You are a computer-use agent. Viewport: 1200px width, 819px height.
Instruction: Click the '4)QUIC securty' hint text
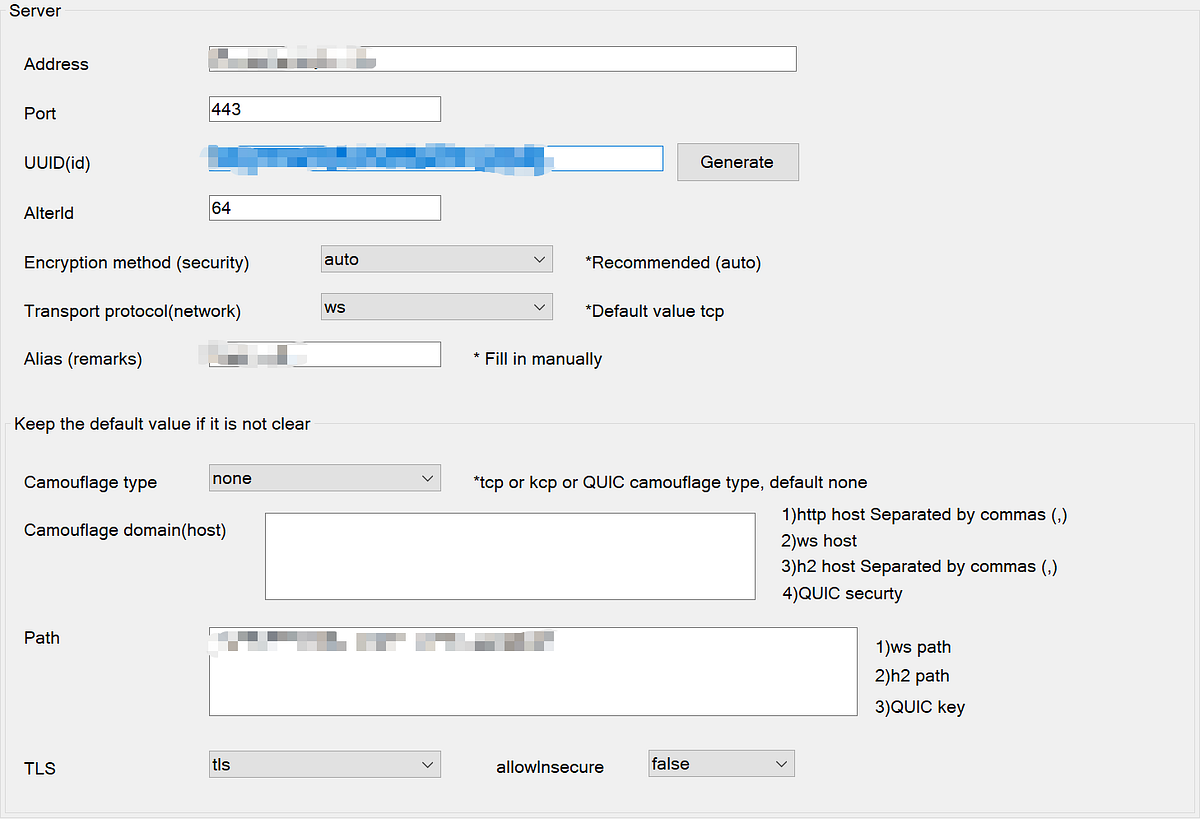842,593
